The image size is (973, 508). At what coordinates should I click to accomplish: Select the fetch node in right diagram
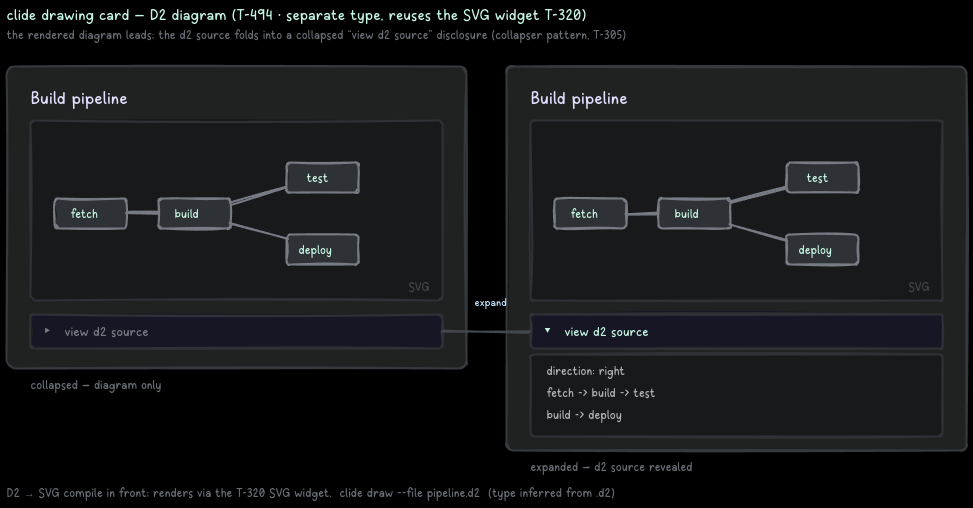(x=590, y=213)
